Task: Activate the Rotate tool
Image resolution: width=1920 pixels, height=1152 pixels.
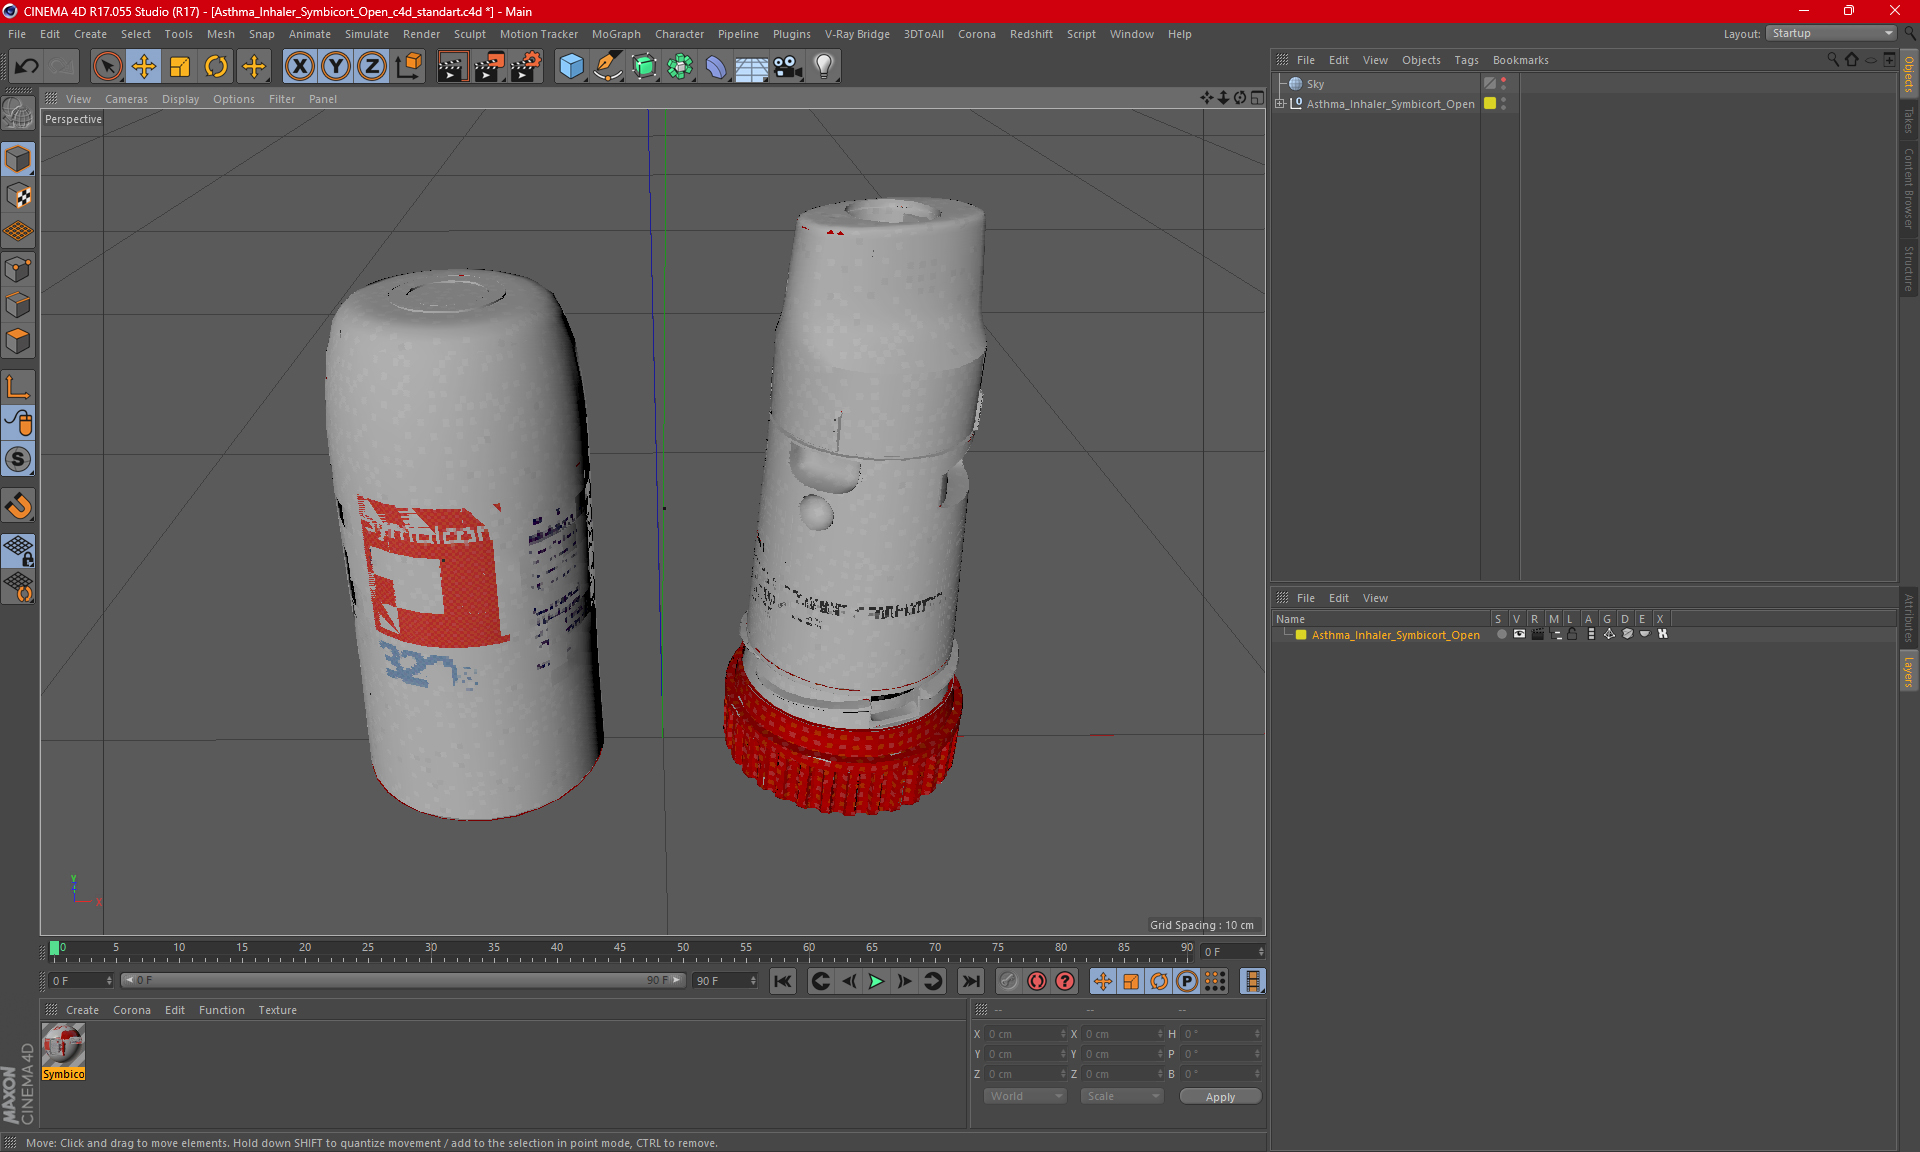Action: 216,67
